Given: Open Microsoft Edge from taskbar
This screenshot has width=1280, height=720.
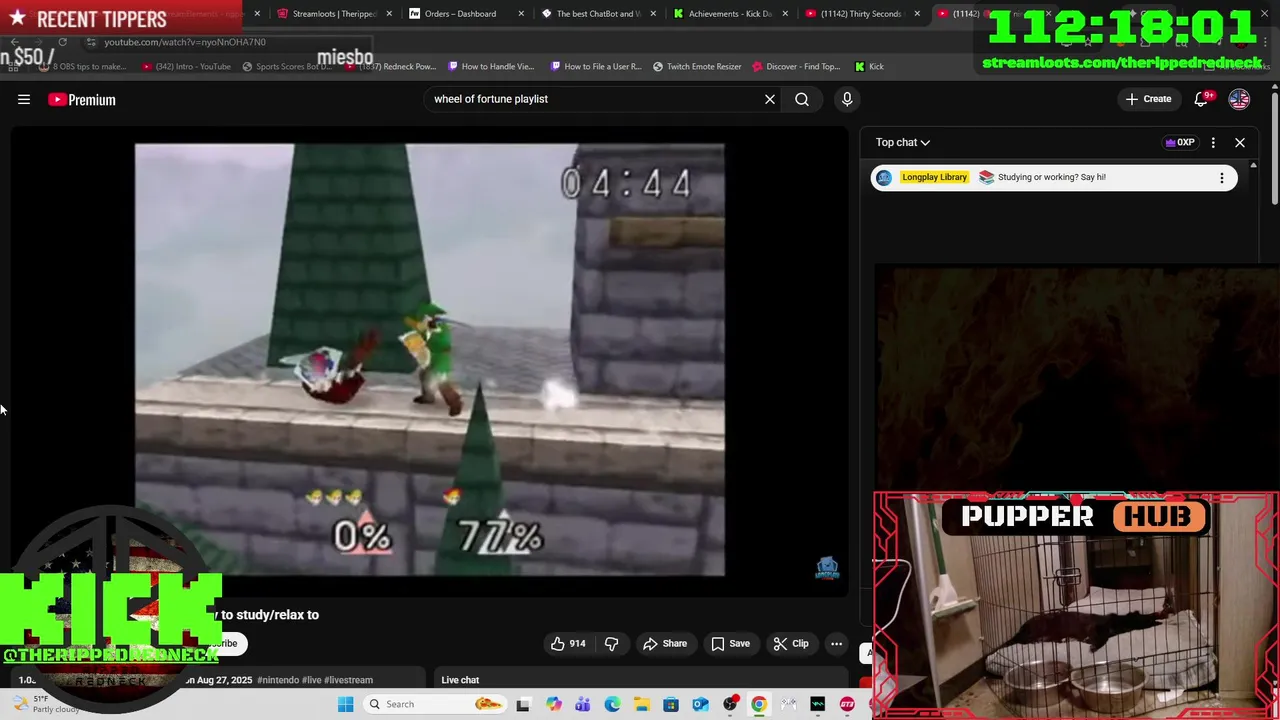Looking at the screenshot, I should coord(612,704).
